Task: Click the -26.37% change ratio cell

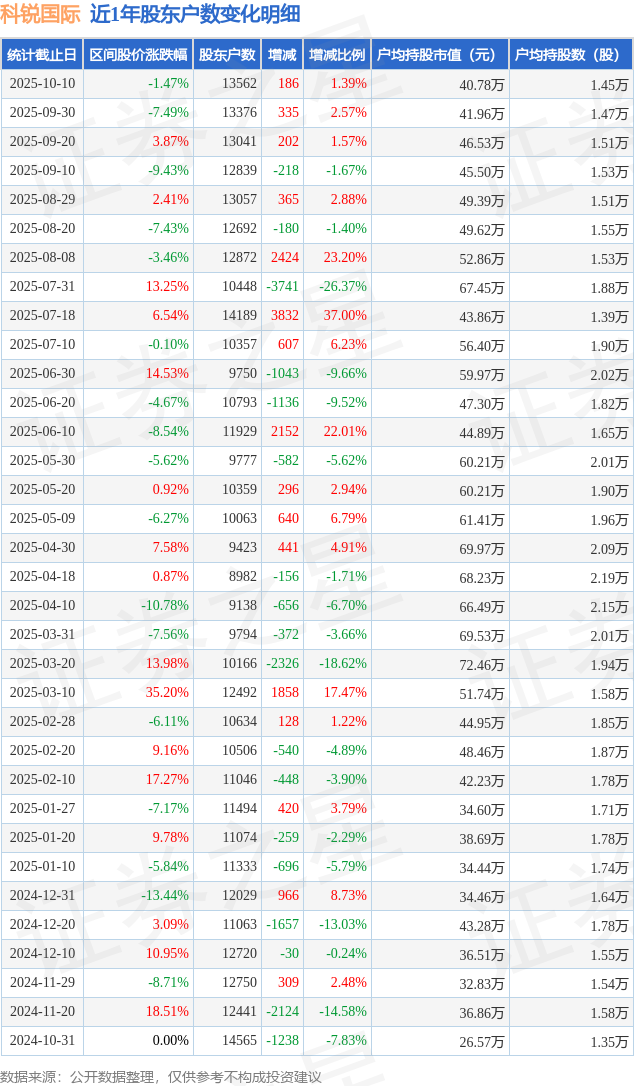Action: click(343, 287)
